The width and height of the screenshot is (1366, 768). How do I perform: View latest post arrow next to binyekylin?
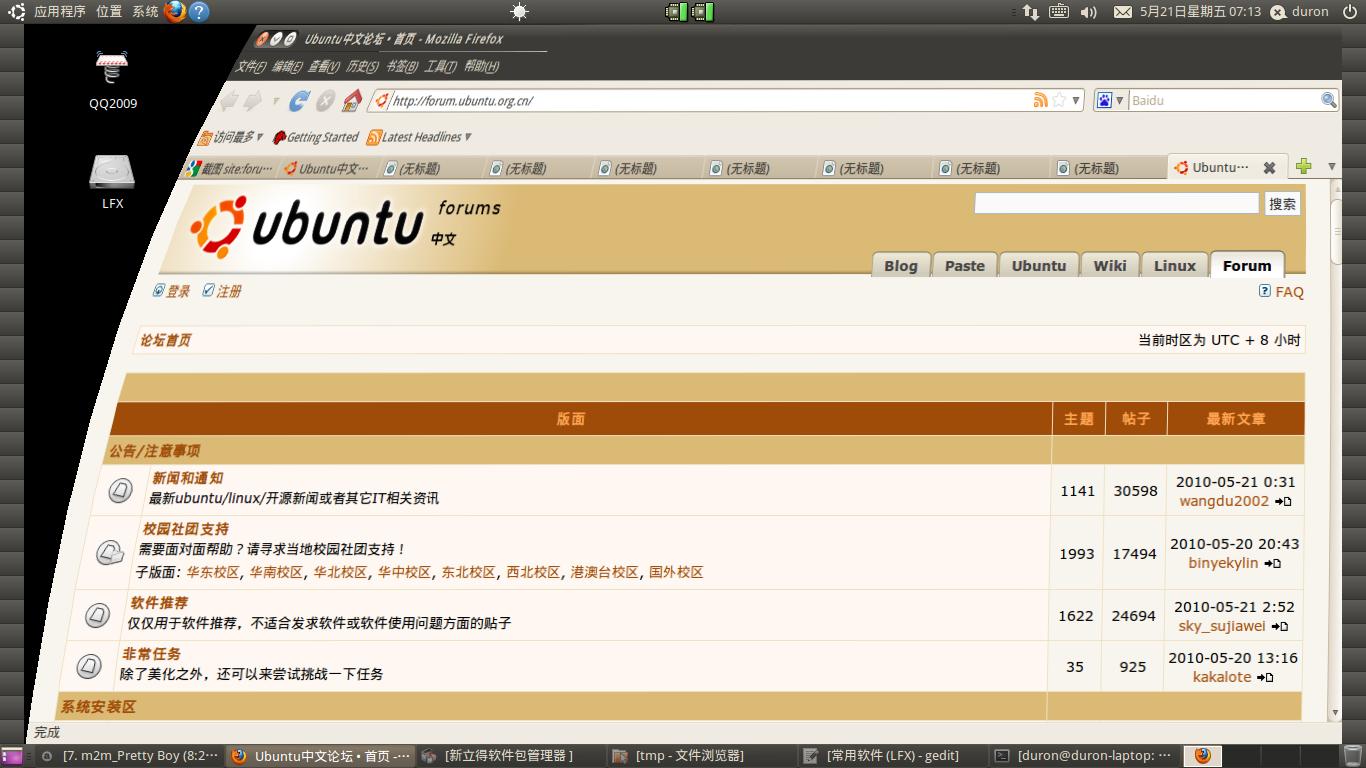tap(1273, 564)
